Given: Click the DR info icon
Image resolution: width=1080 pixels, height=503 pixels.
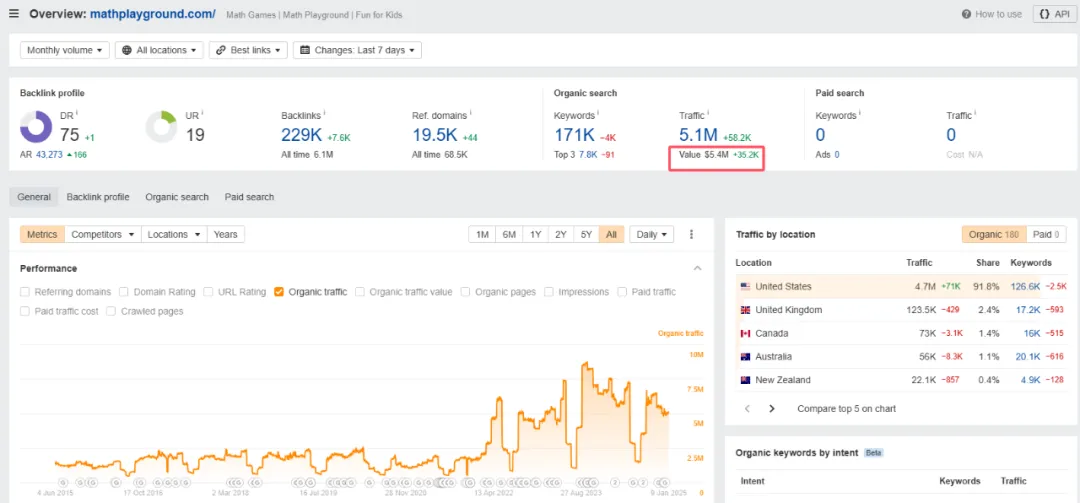Looking at the screenshot, I should [x=76, y=114].
